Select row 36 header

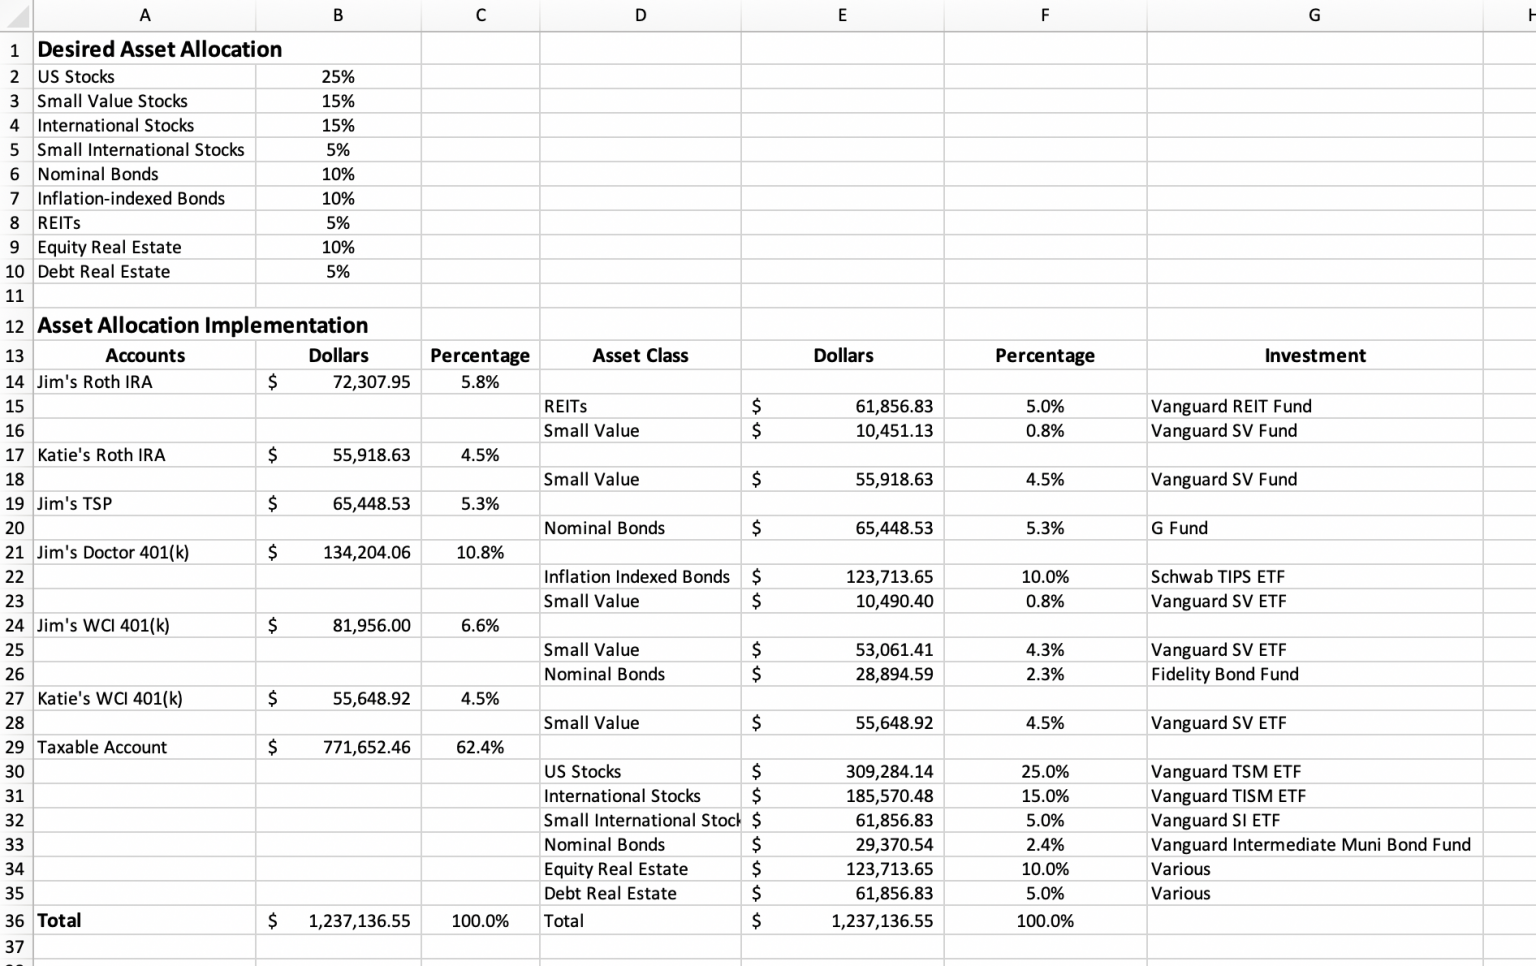[15, 920]
